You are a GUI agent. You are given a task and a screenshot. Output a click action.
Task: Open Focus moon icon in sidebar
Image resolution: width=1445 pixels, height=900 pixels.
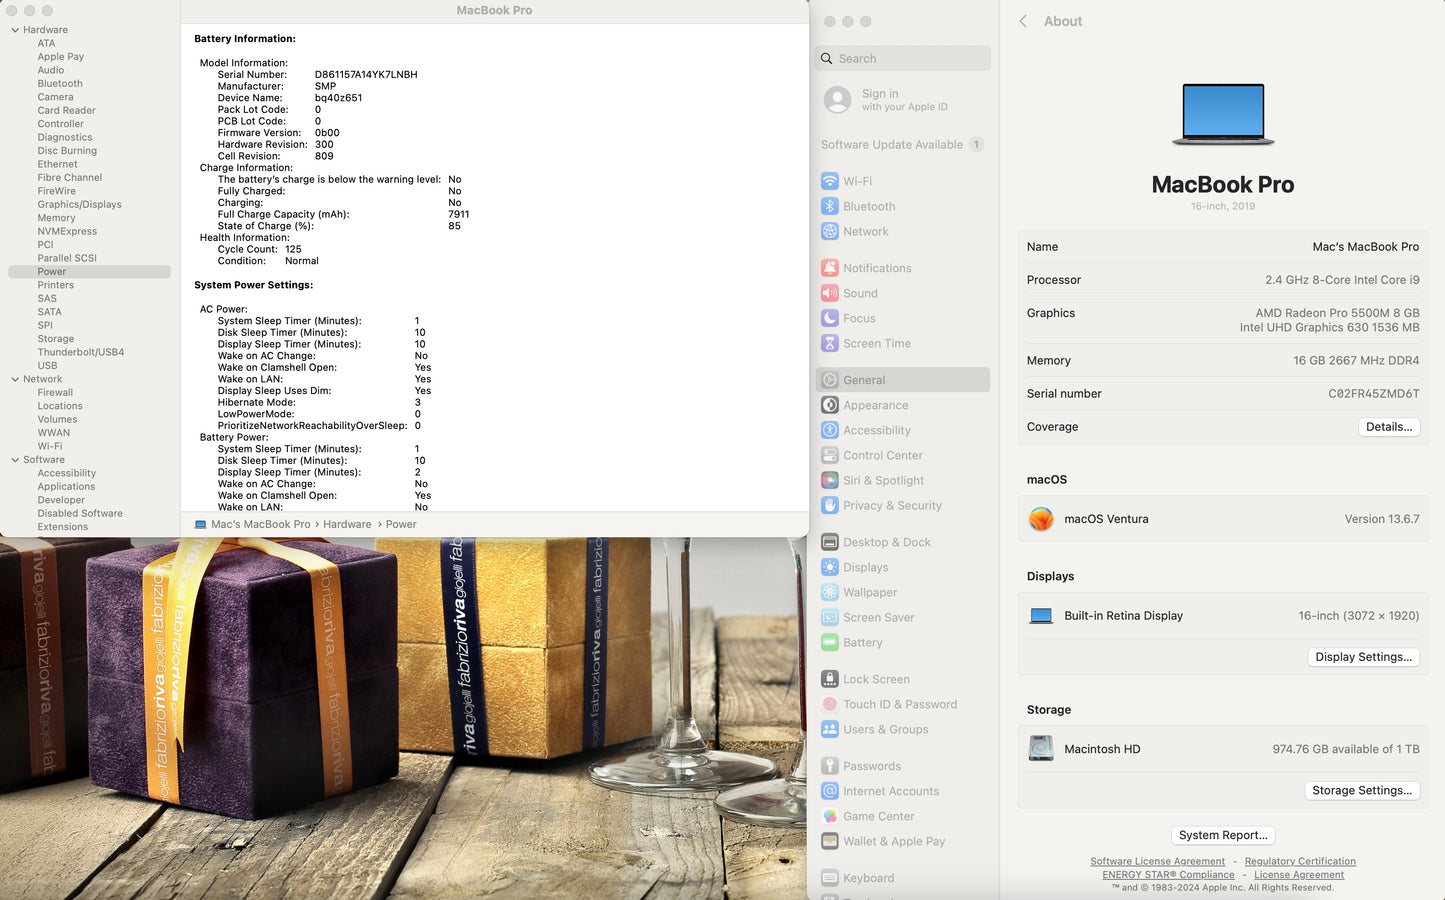click(x=829, y=318)
